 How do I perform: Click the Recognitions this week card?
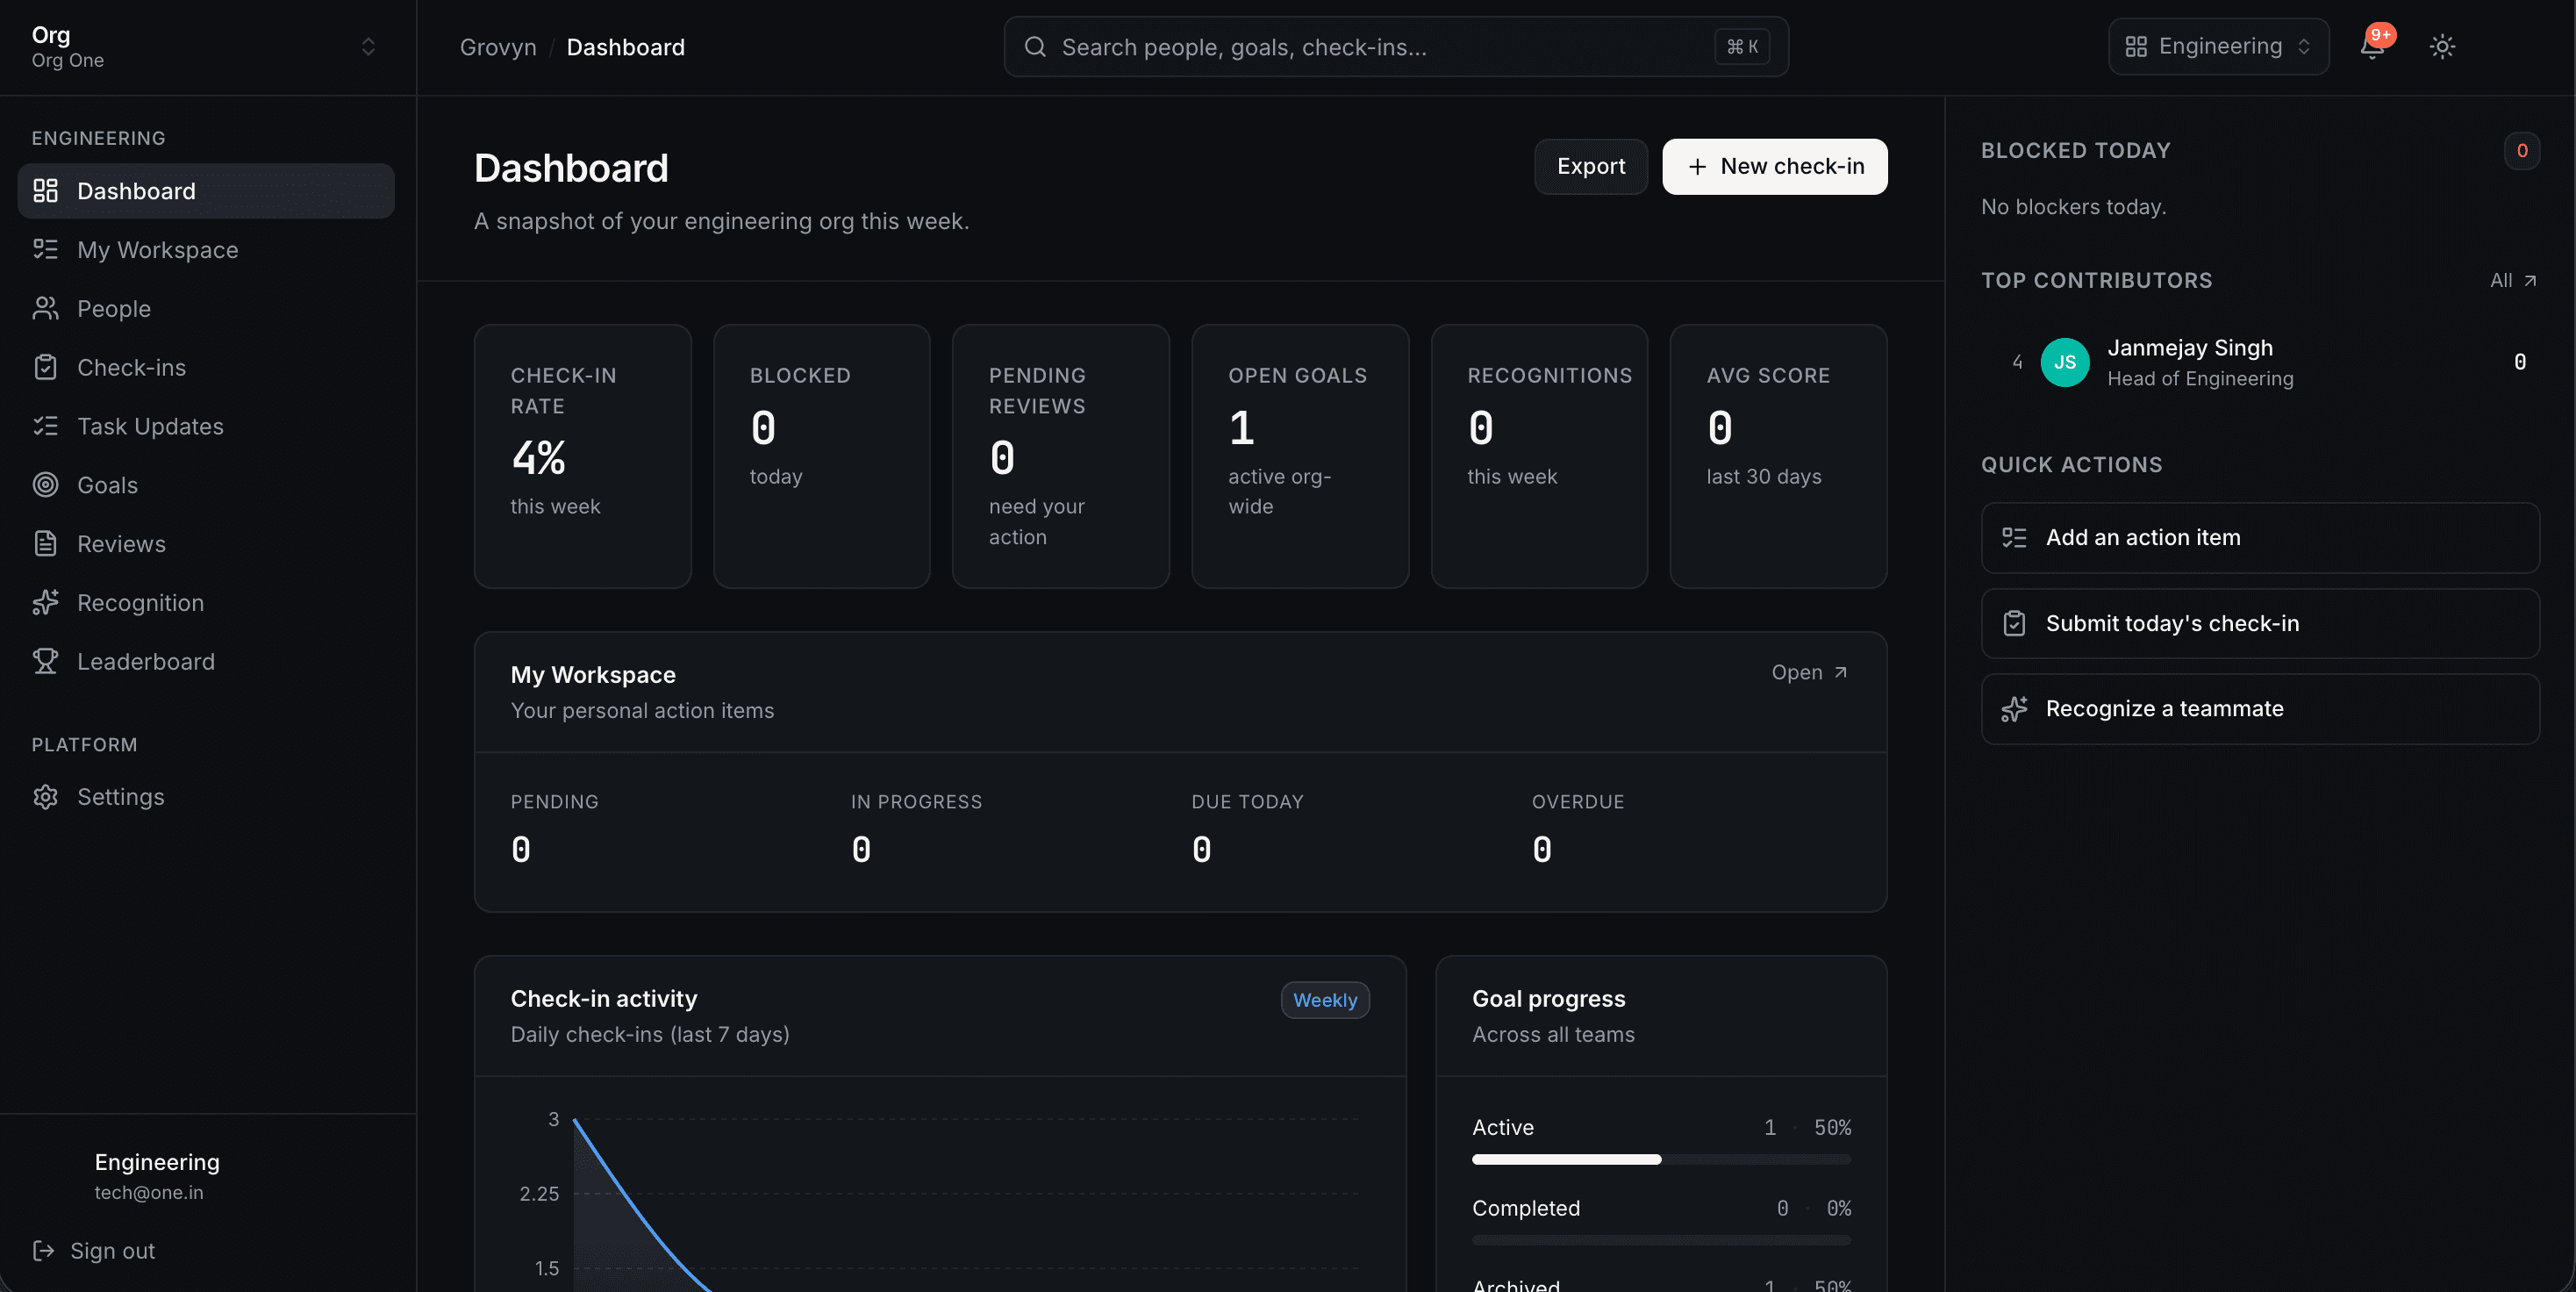pos(1539,456)
